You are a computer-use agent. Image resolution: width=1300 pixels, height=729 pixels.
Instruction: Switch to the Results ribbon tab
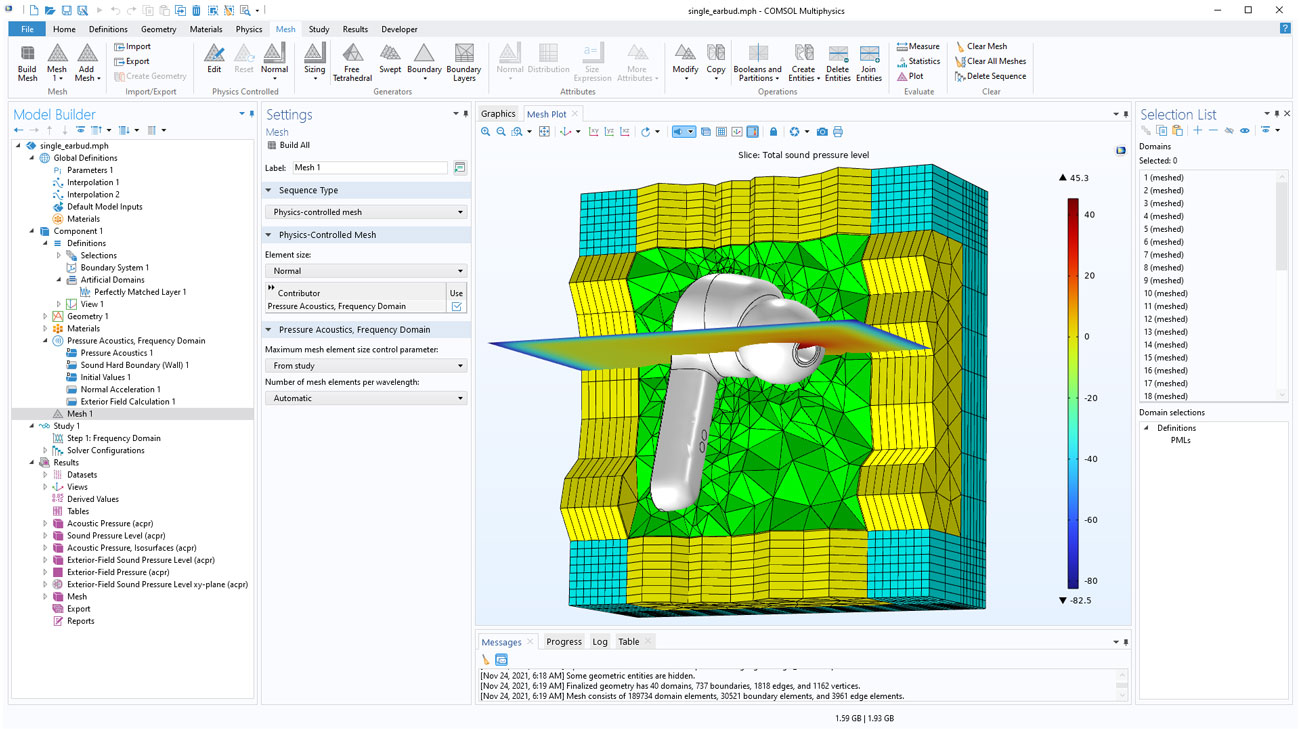click(354, 29)
